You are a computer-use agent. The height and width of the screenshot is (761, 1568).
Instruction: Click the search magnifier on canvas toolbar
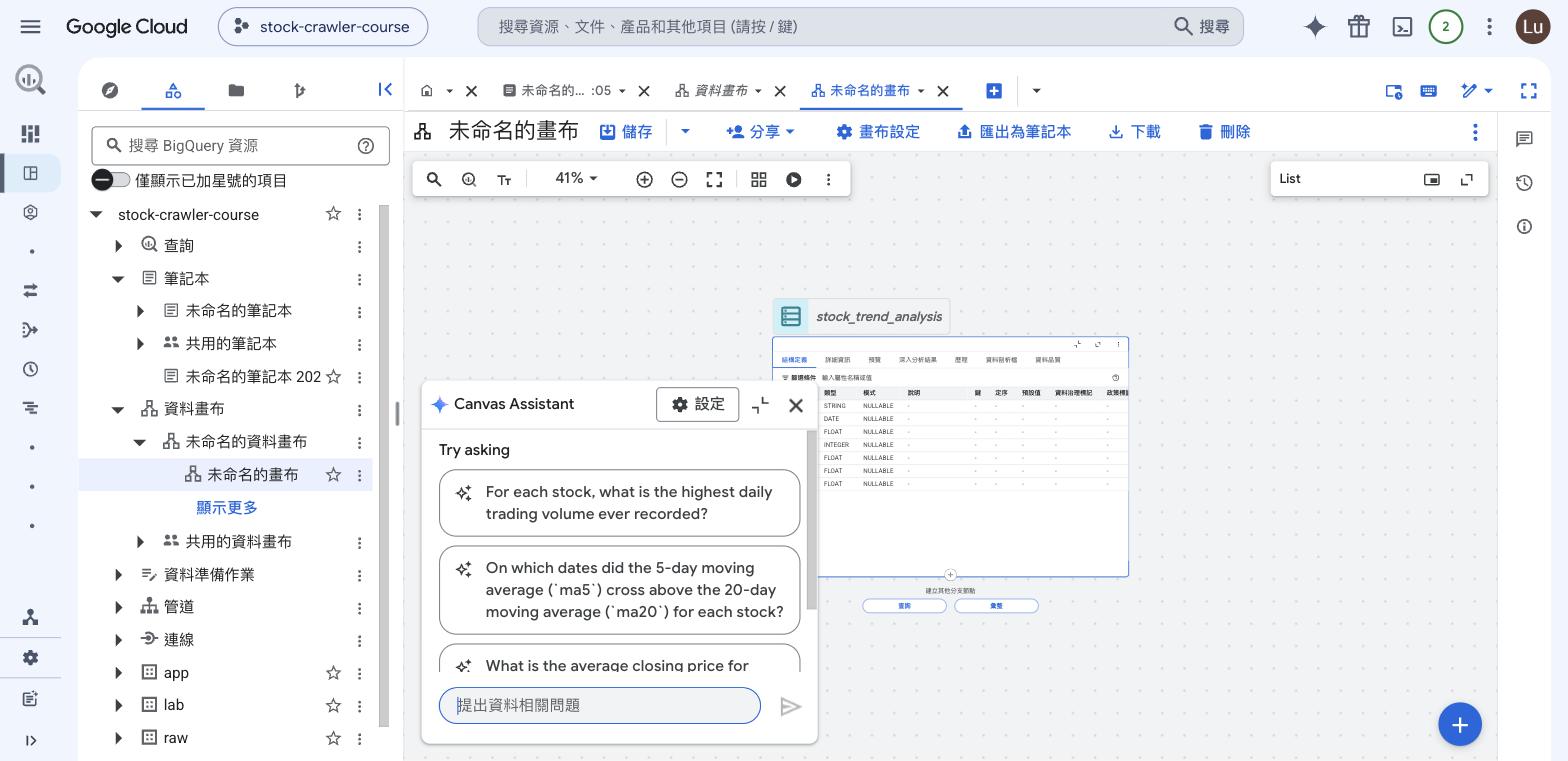pos(434,179)
